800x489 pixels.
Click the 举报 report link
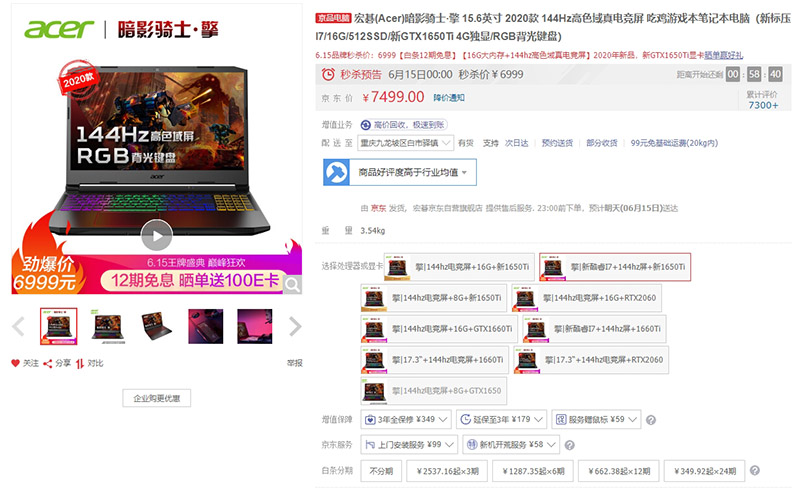tap(294, 363)
